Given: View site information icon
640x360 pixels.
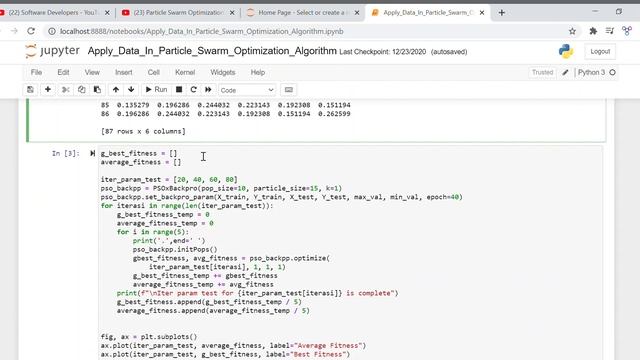Looking at the screenshot, I should pyautogui.click(x=52, y=31).
